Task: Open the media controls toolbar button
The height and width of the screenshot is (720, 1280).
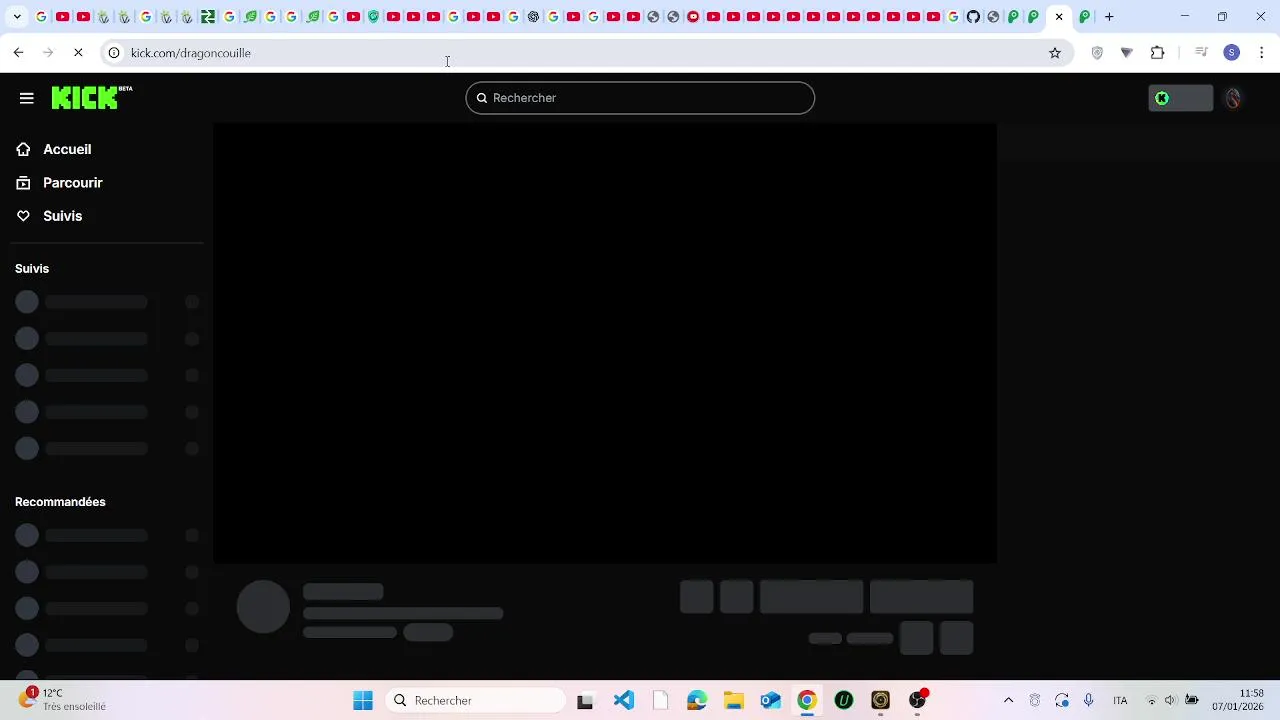Action: pyautogui.click(x=1202, y=52)
